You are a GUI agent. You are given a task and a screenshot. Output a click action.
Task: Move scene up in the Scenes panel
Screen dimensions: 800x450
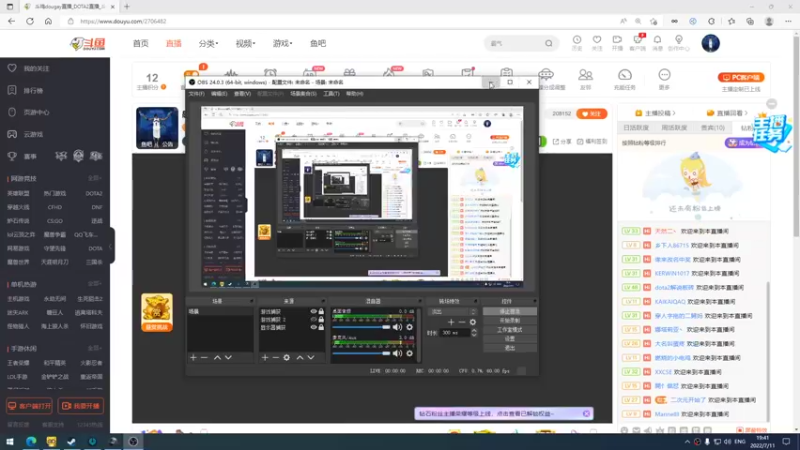pyautogui.click(x=217, y=358)
